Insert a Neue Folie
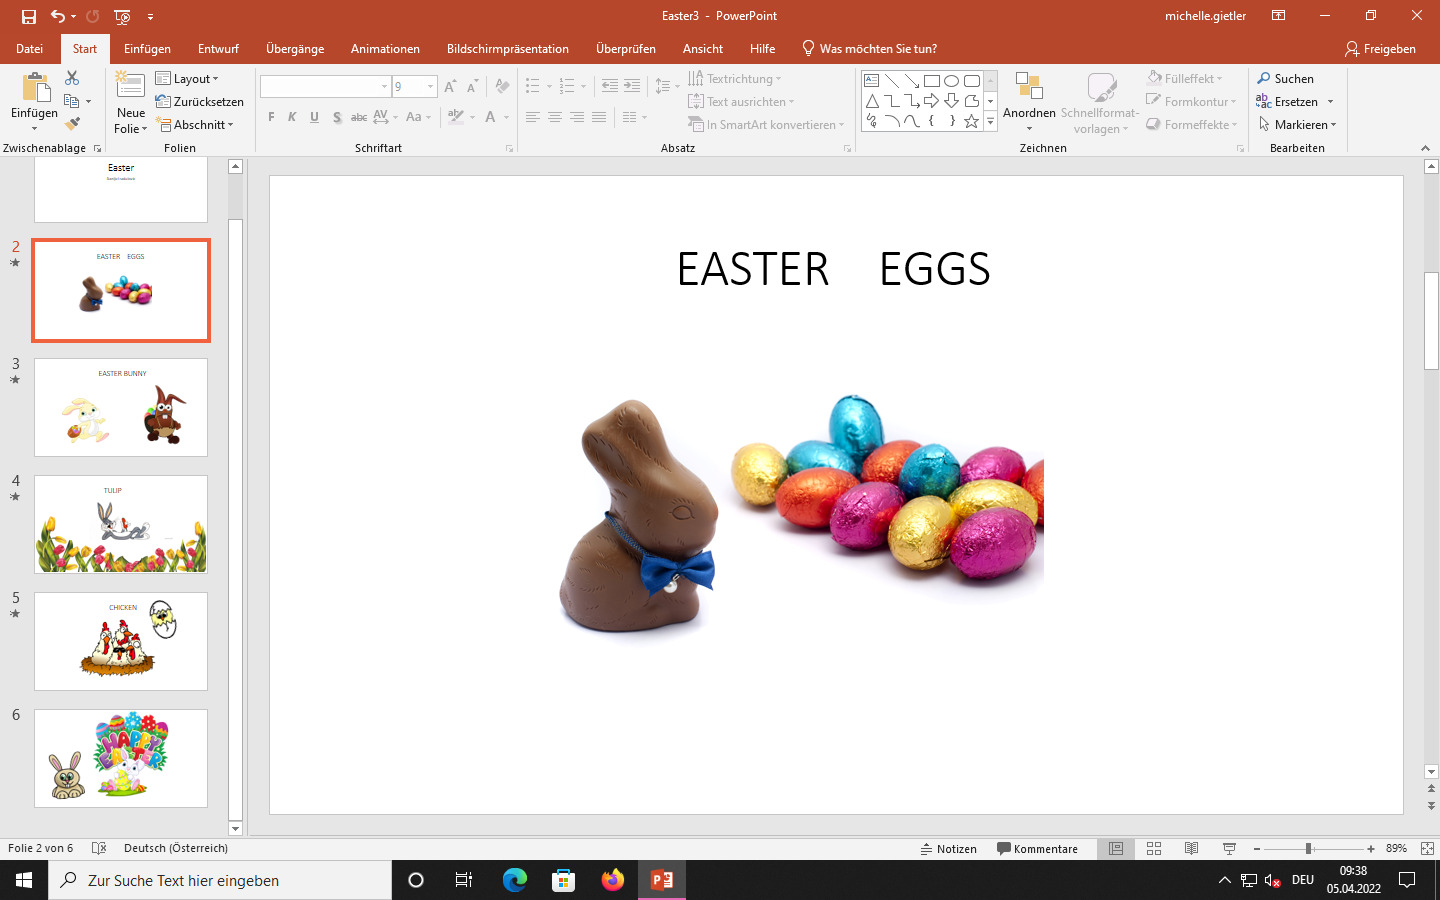This screenshot has width=1440, height=900. pyautogui.click(x=131, y=103)
